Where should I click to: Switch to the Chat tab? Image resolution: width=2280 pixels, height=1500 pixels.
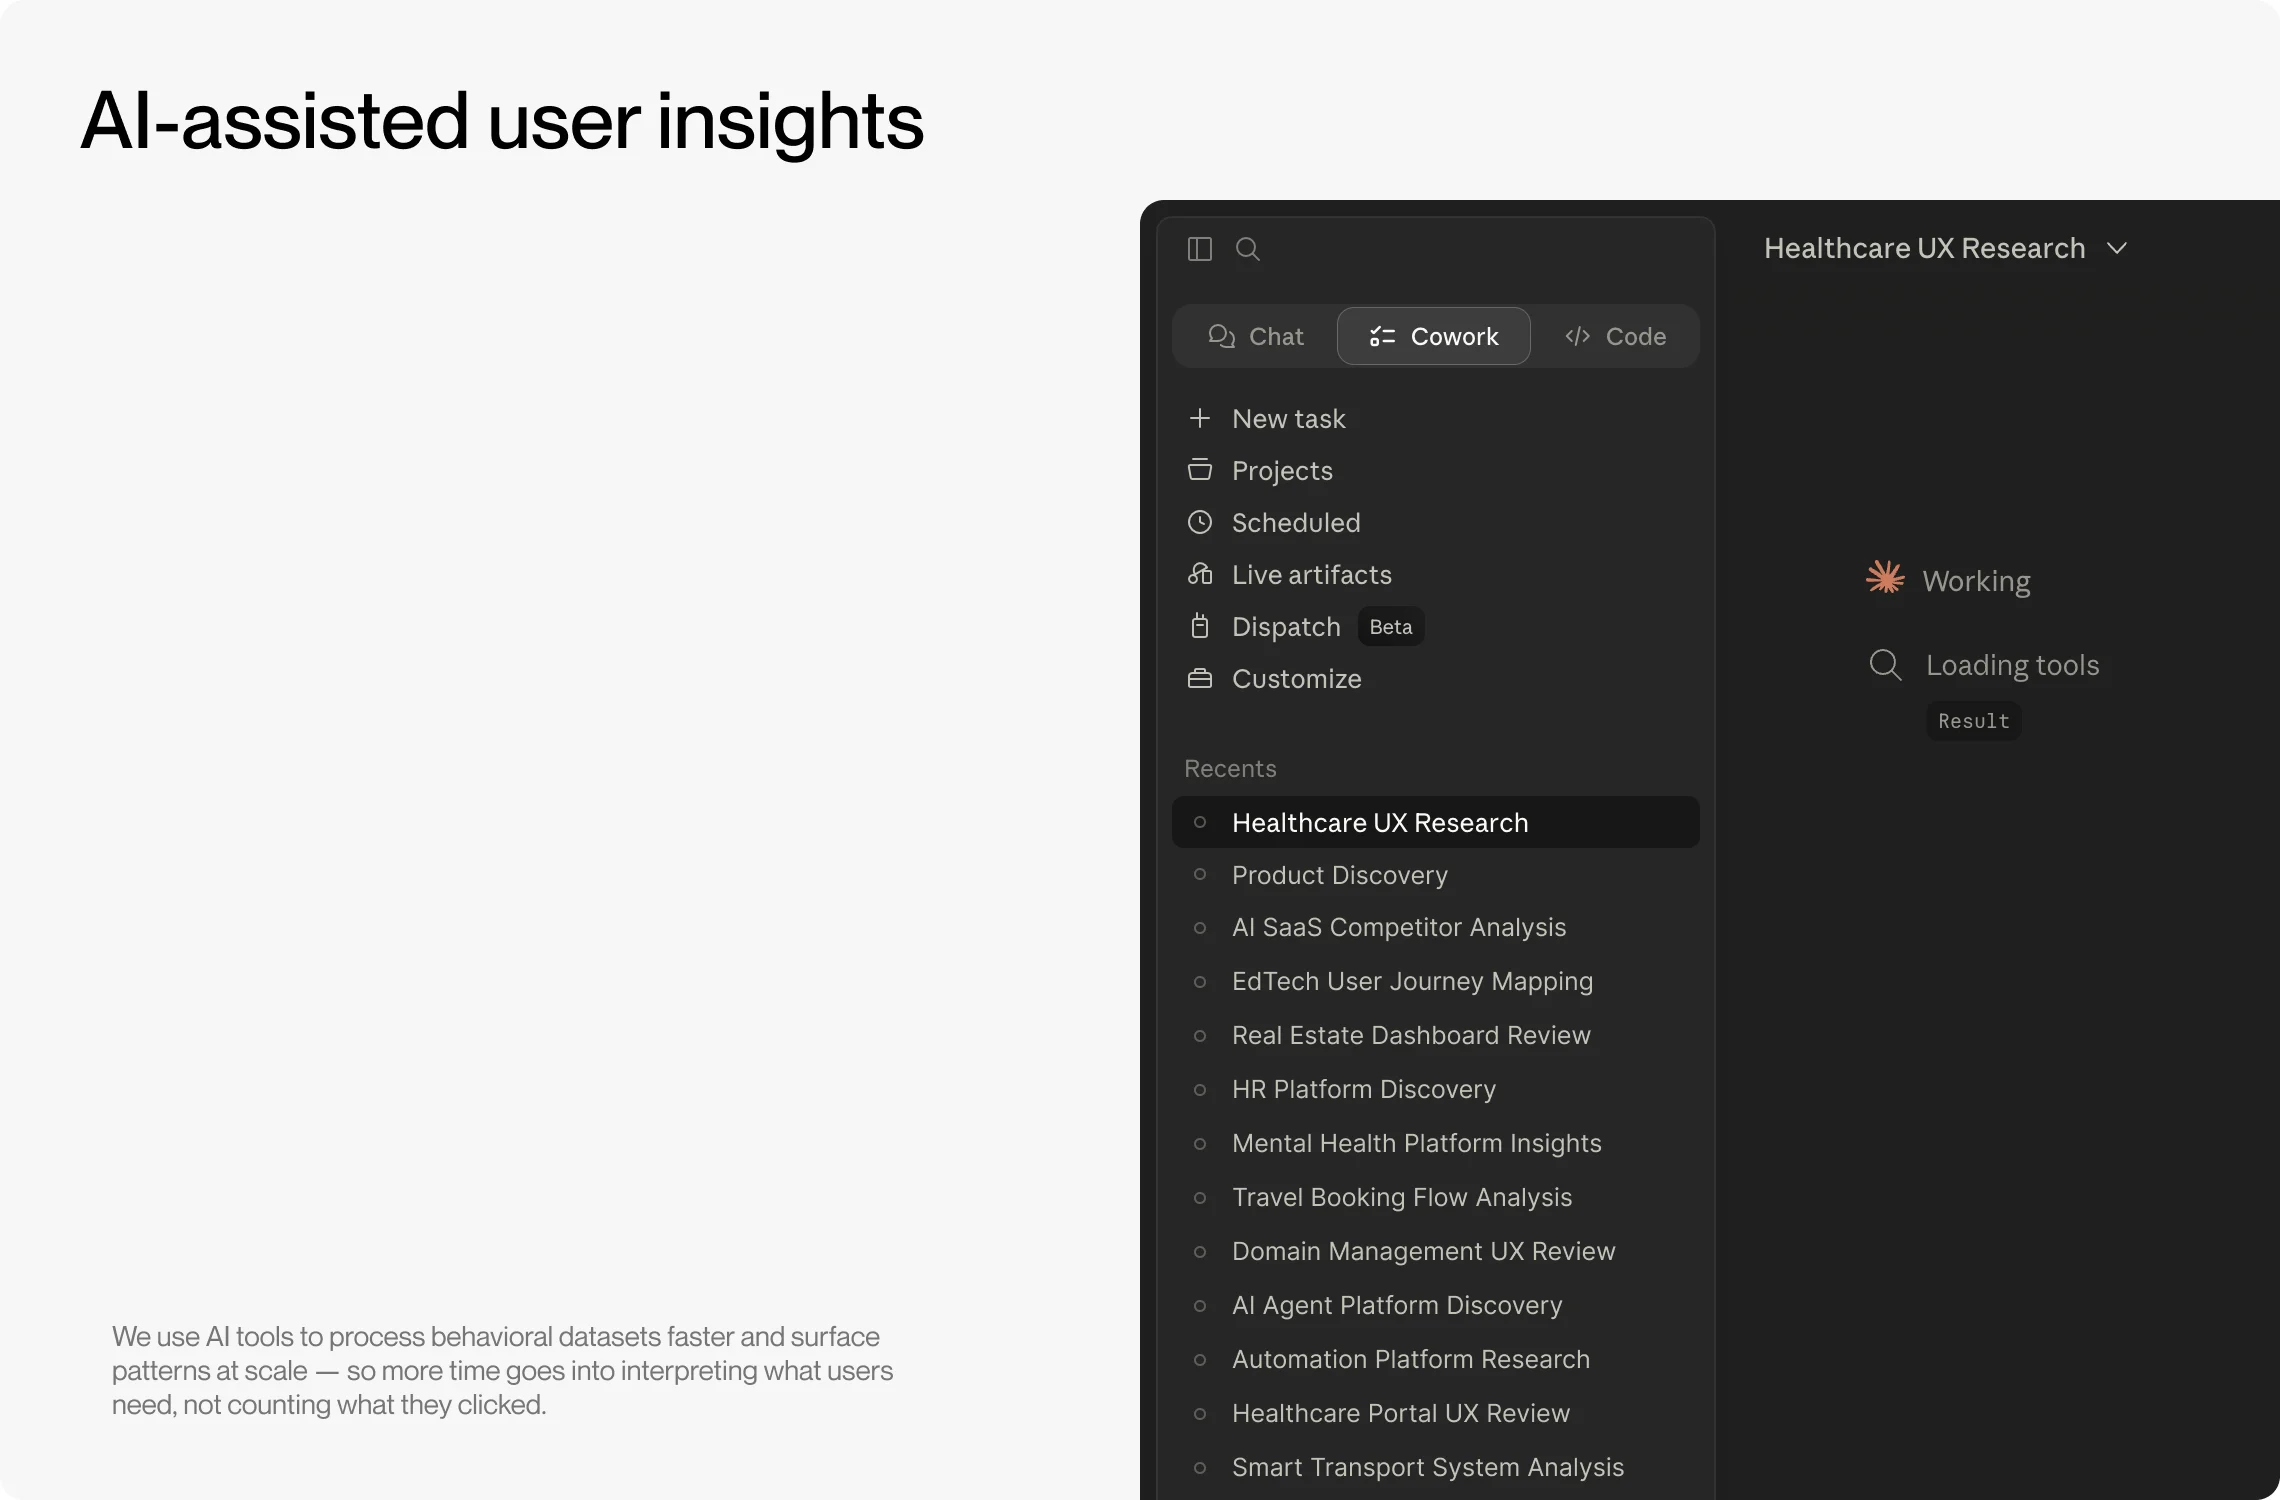click(1256, 337)
